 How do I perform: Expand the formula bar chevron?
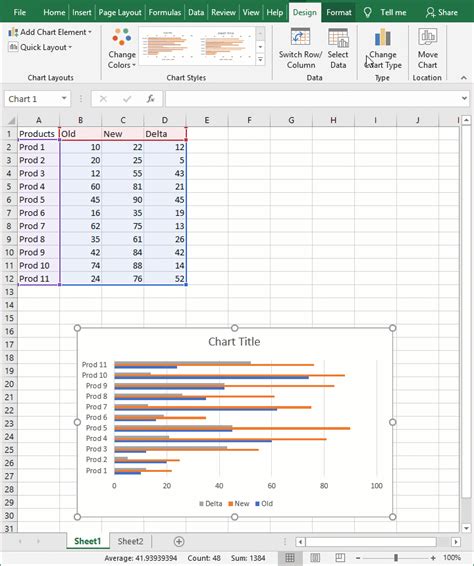(464, 98)
